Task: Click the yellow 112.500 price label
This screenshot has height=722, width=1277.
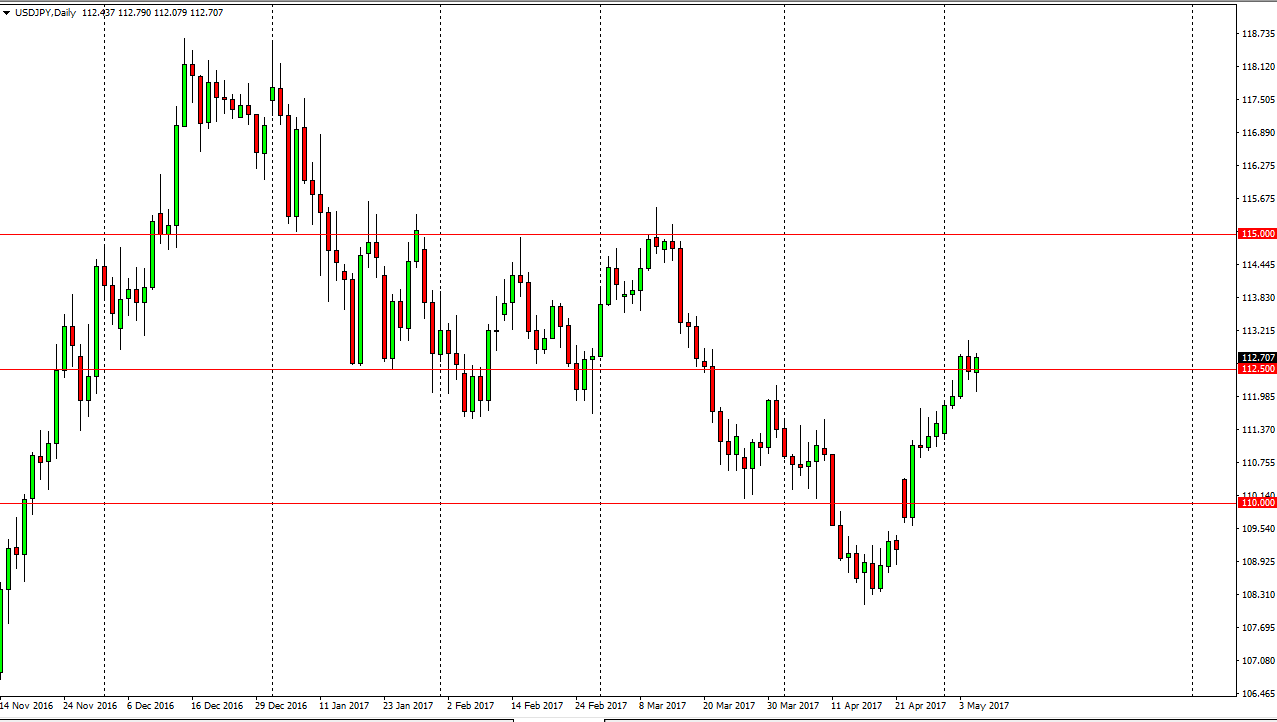Action: point(1257,368)
